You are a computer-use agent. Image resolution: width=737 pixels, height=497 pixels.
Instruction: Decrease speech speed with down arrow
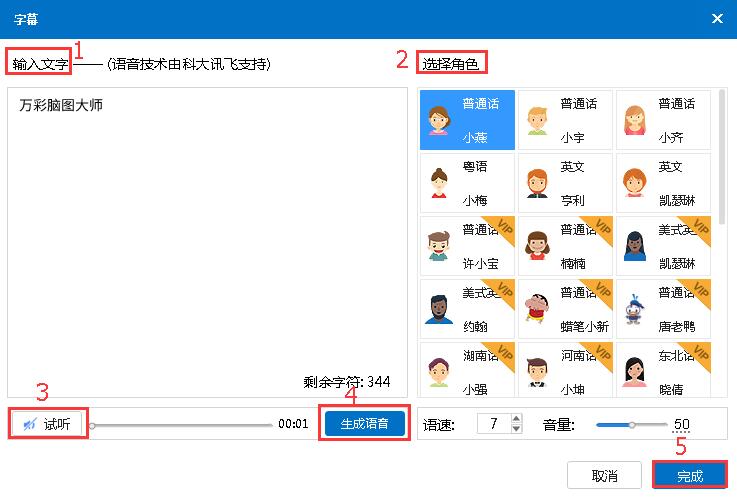pos(516,429)
